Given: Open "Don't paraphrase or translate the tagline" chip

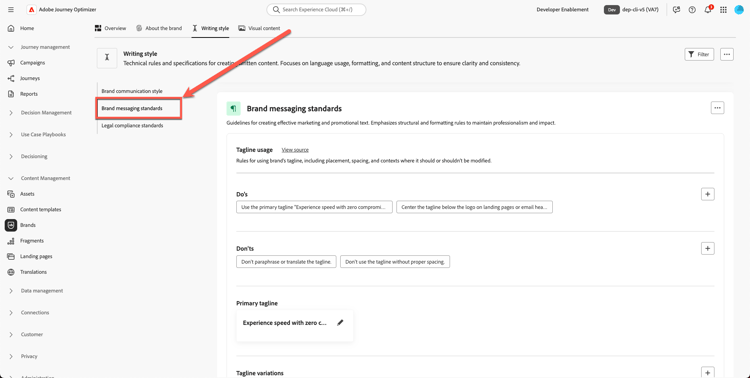Looking at the screenshot, I should [286, 262].
